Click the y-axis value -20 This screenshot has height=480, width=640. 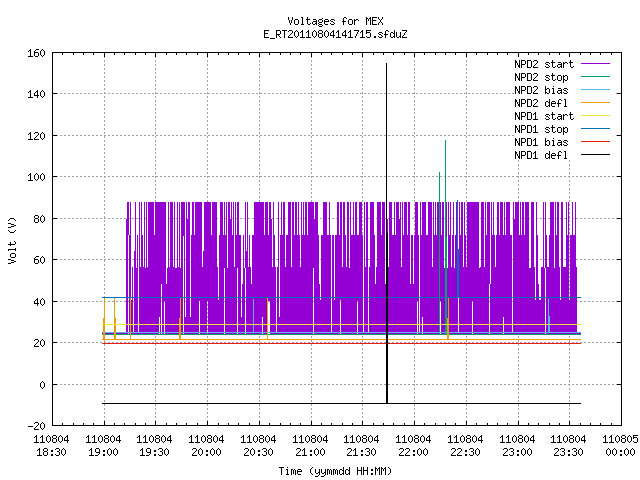click(x=36, y=426)
